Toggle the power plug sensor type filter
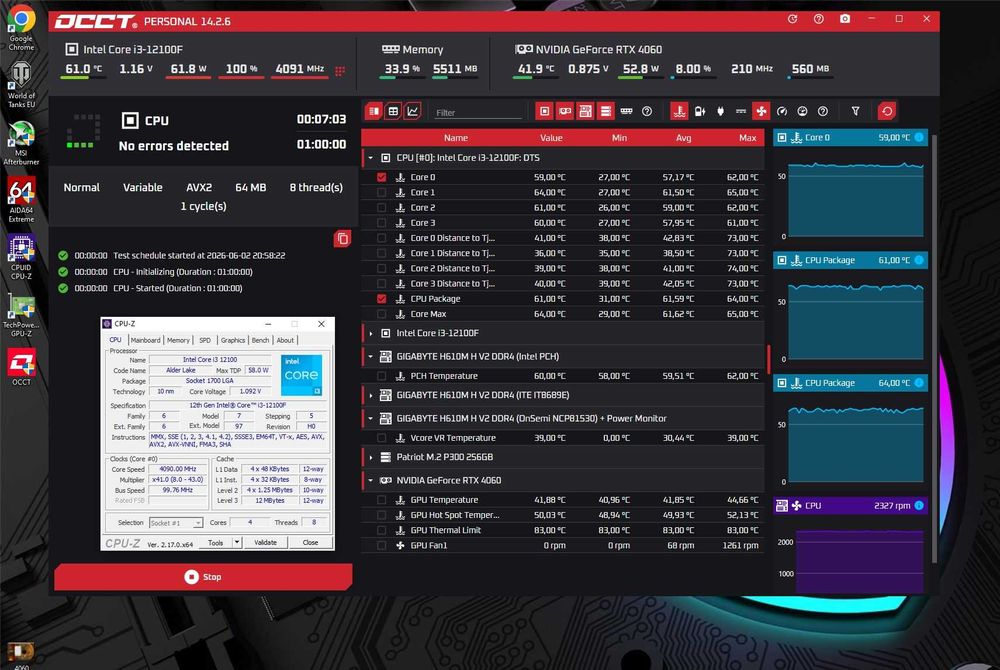Image resolution: width=1000 pixels, height=670 pixels. point(721,112)
